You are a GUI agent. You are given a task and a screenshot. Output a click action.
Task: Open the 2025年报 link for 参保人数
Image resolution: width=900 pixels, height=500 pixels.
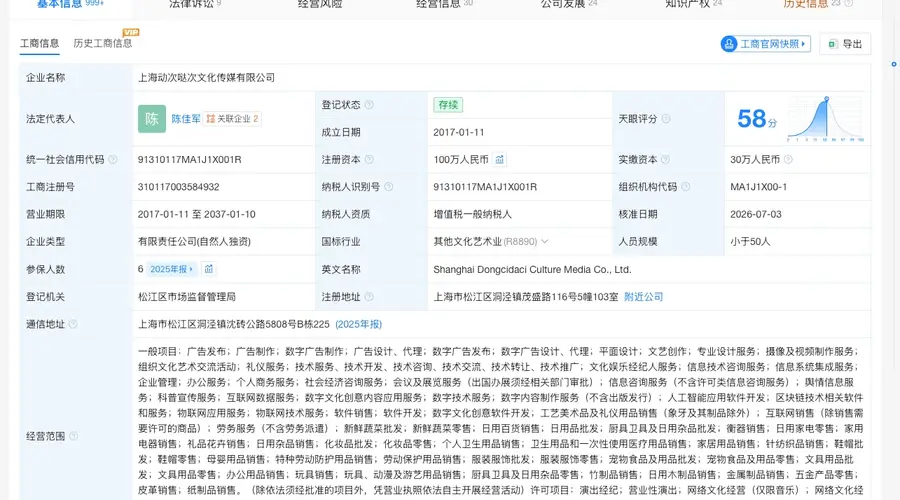click(171, 269)
